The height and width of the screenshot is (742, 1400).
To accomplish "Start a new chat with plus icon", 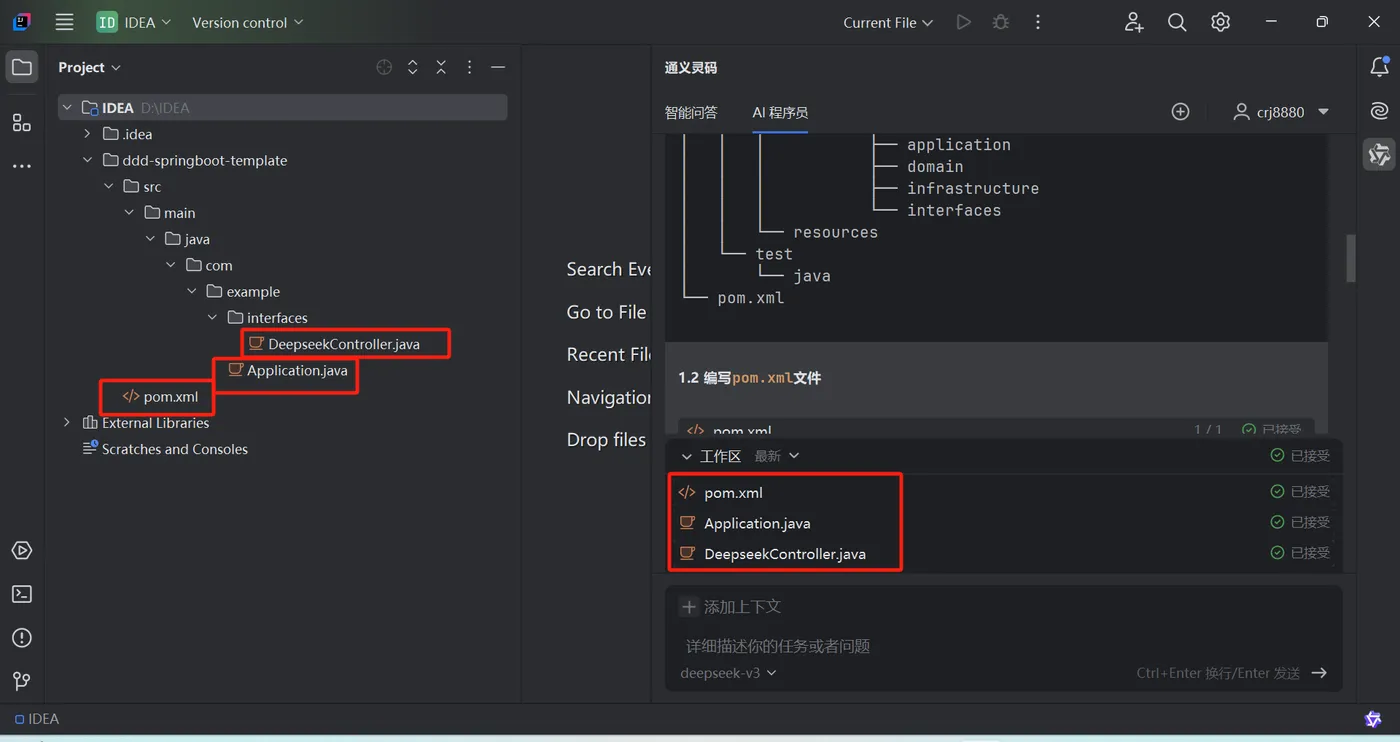I will coord(1180,112).
